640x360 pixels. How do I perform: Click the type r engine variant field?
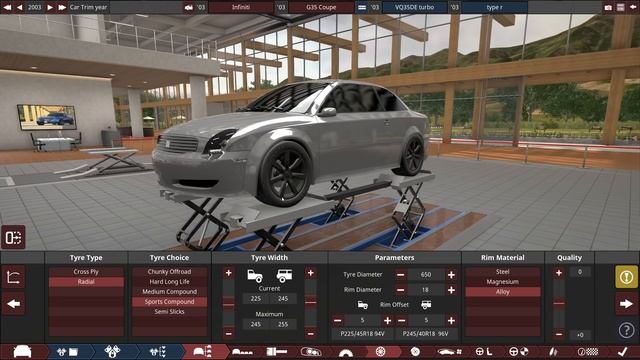(495, 7)
